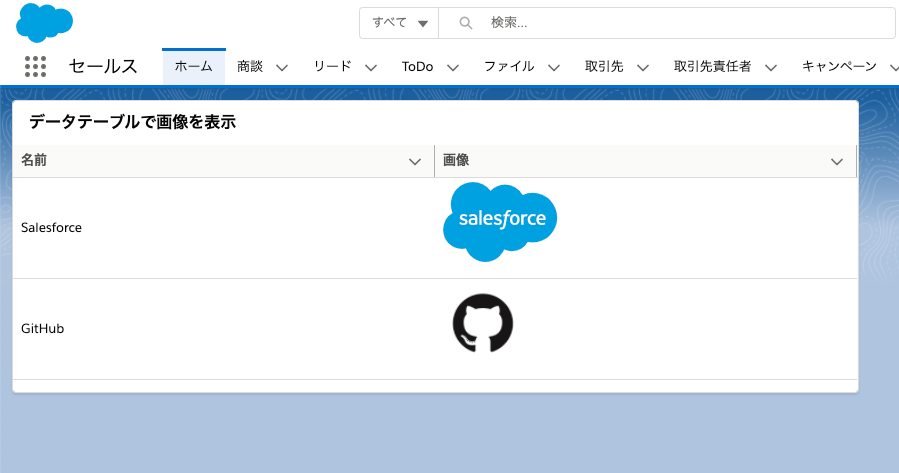Click the GitHub Octocat logo image

pos(483,323)
